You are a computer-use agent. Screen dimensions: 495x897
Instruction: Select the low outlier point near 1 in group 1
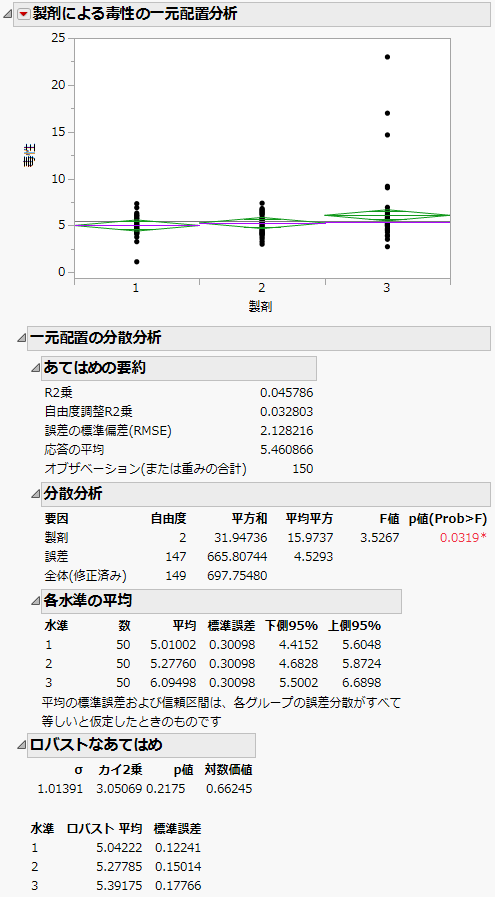tap(136, 261)
